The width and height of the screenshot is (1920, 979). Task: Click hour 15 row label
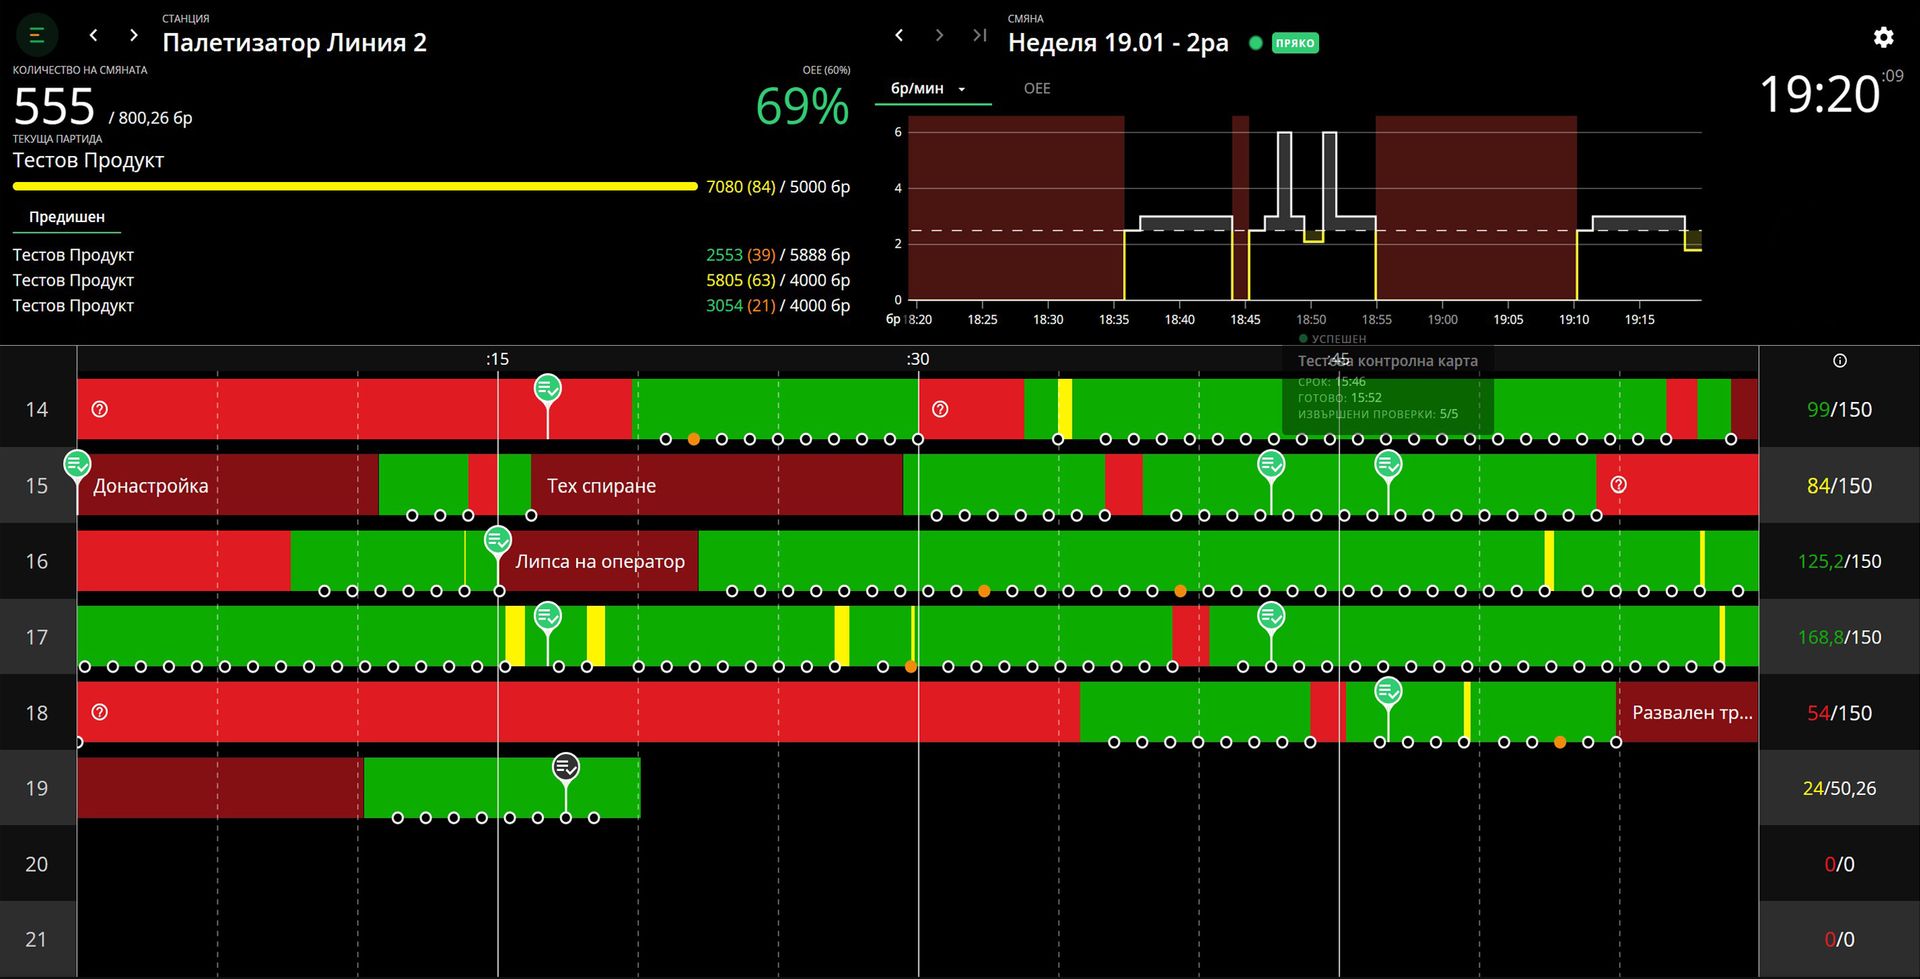coord(37,485)
